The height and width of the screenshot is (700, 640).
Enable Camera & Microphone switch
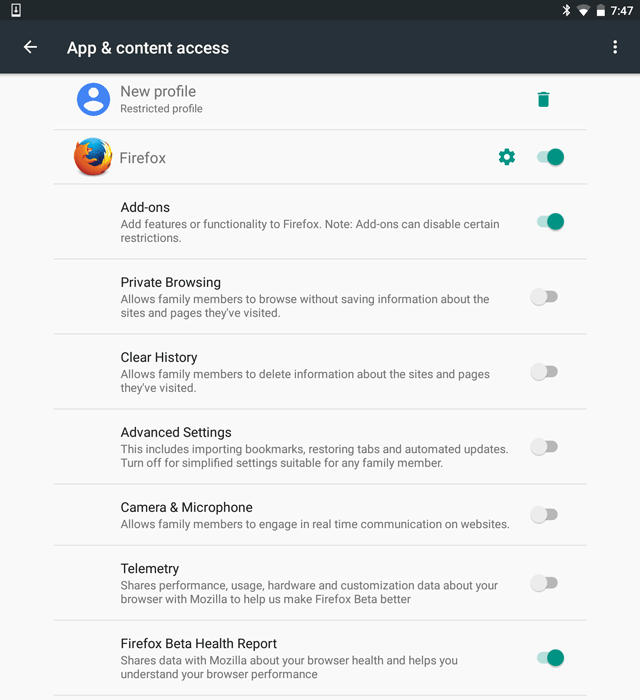point(544,515)
